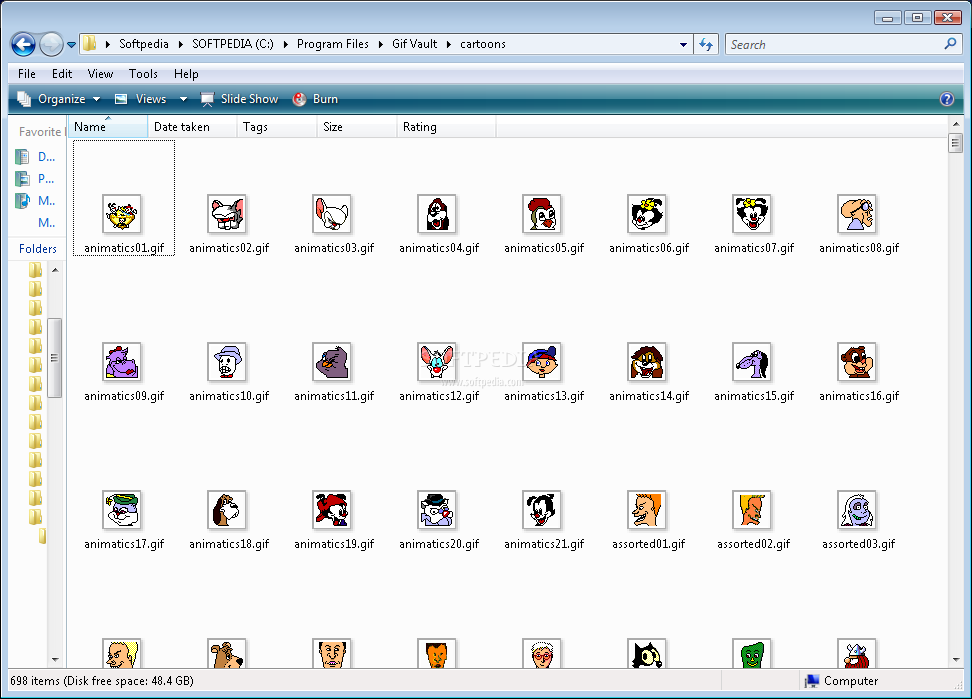
Task: Select animatics15.gif icon
Action: (752, 362)
